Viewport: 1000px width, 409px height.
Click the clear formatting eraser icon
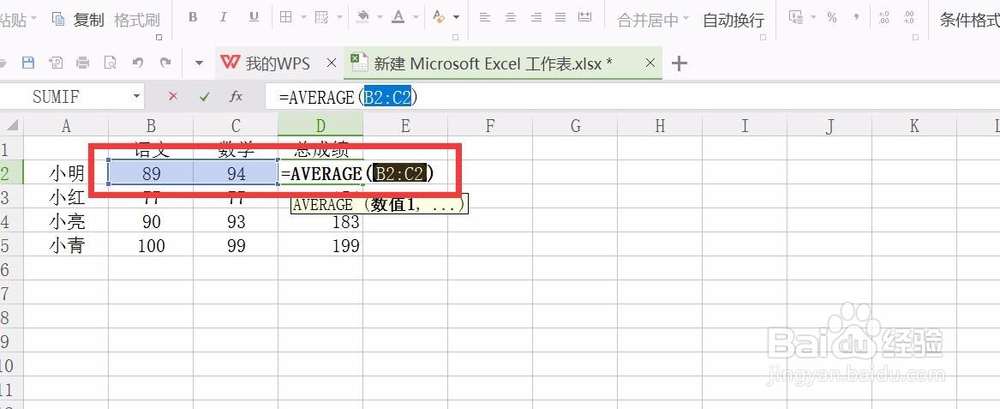[x=439, y=17]
